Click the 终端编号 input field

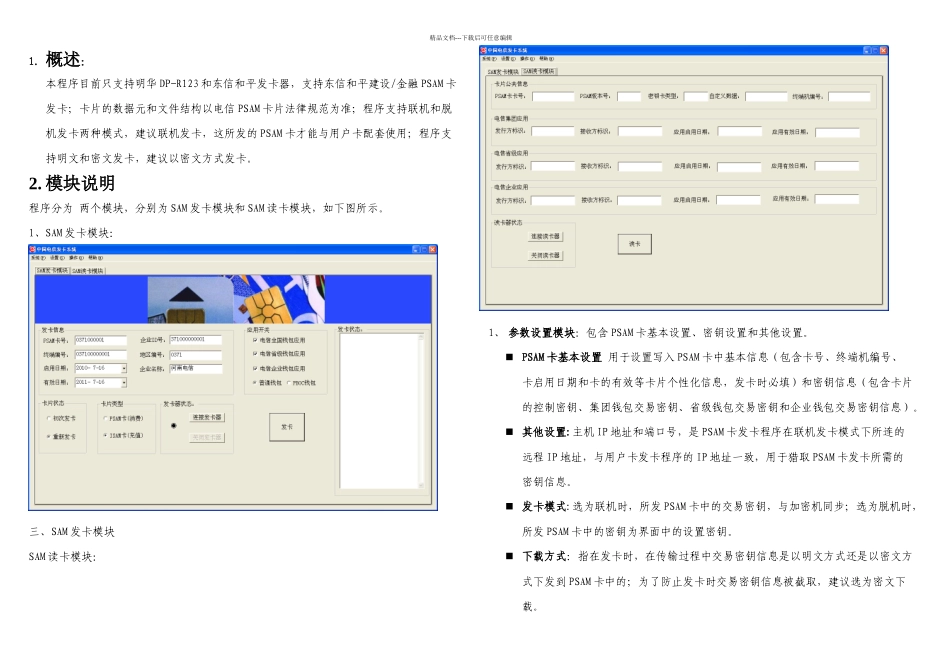pyautogui.click(x=101, y=354)
